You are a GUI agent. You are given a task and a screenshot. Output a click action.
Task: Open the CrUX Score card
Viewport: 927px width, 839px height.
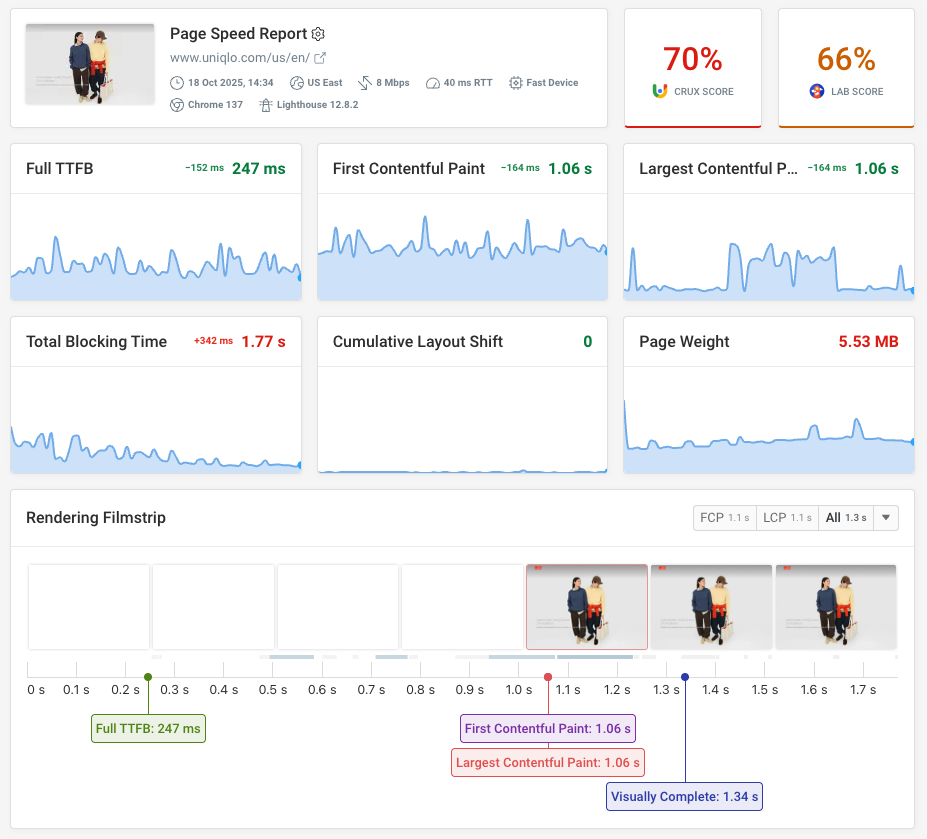(x=693, y=69)
